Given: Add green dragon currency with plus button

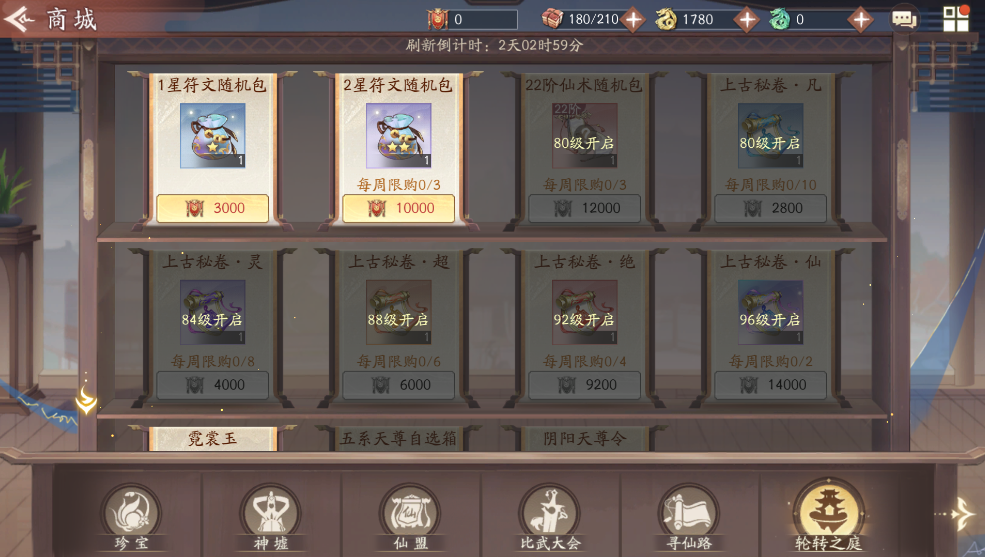Looking at the screenshot, I should pos(861,20).
